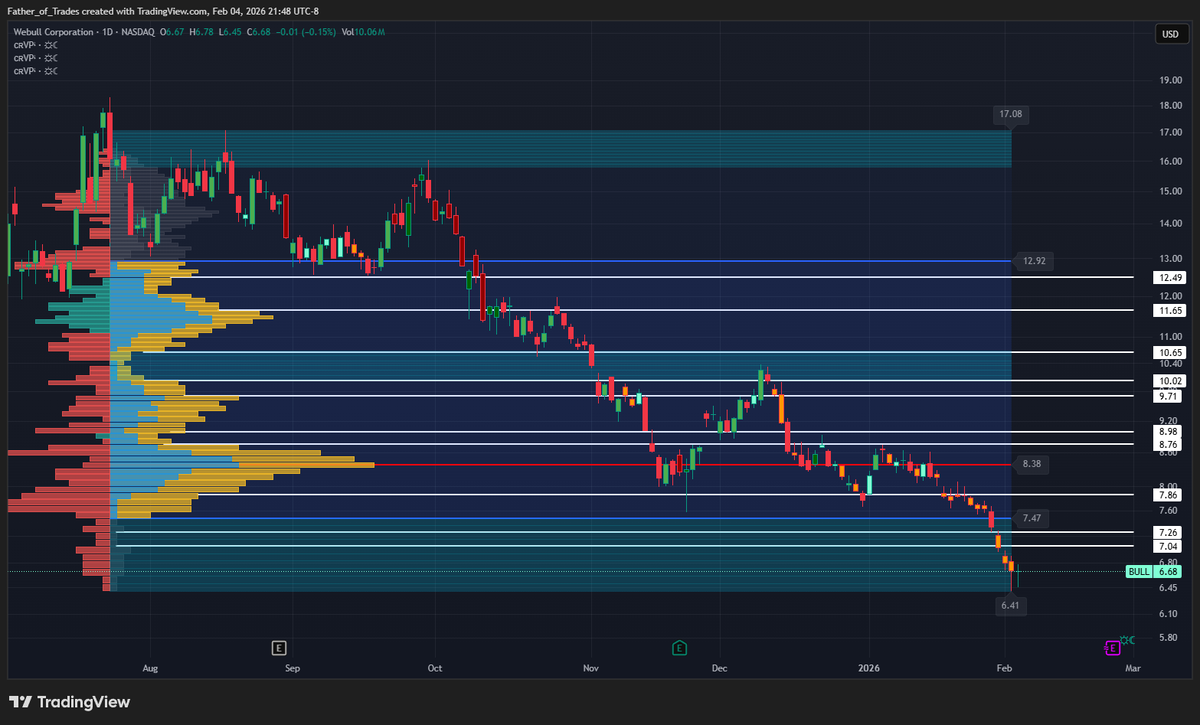
Task: Click the 7.47 price label on the chart
Action: pos(1030,518)
